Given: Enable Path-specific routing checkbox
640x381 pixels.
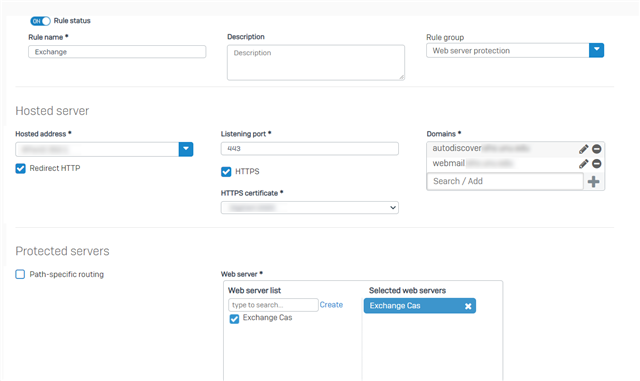Looking at the screenshot, I should coord(20,274).
